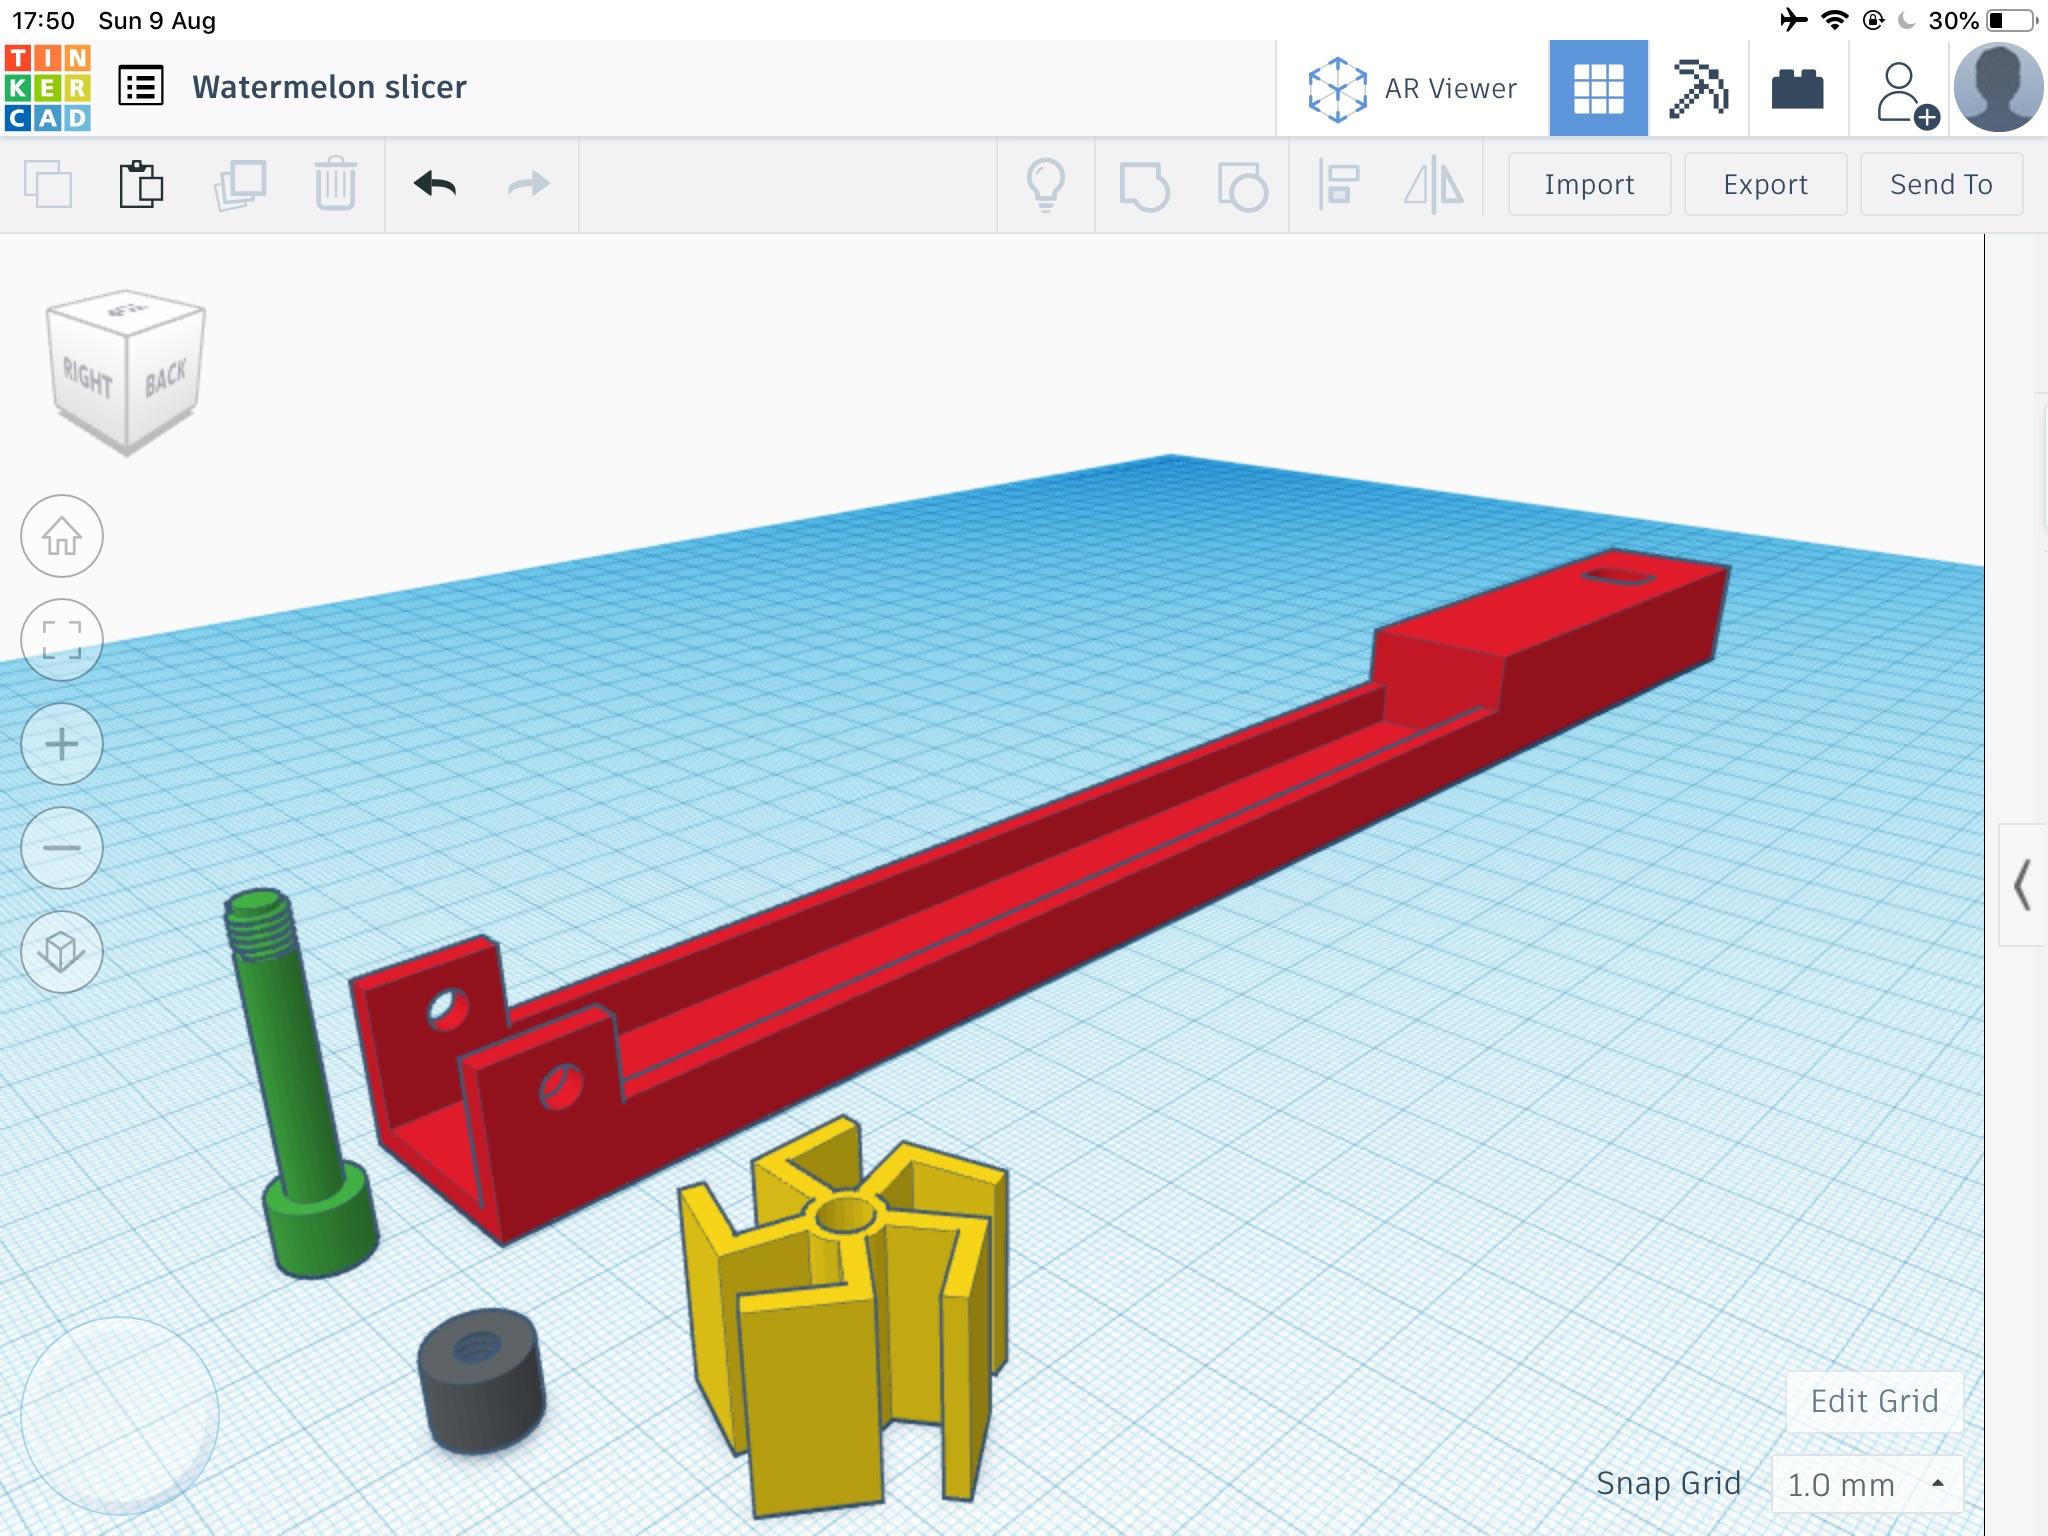The image size is (2048, 1536).
Task: Click the RIGHT face of view cube
Action: click(88, 378)
